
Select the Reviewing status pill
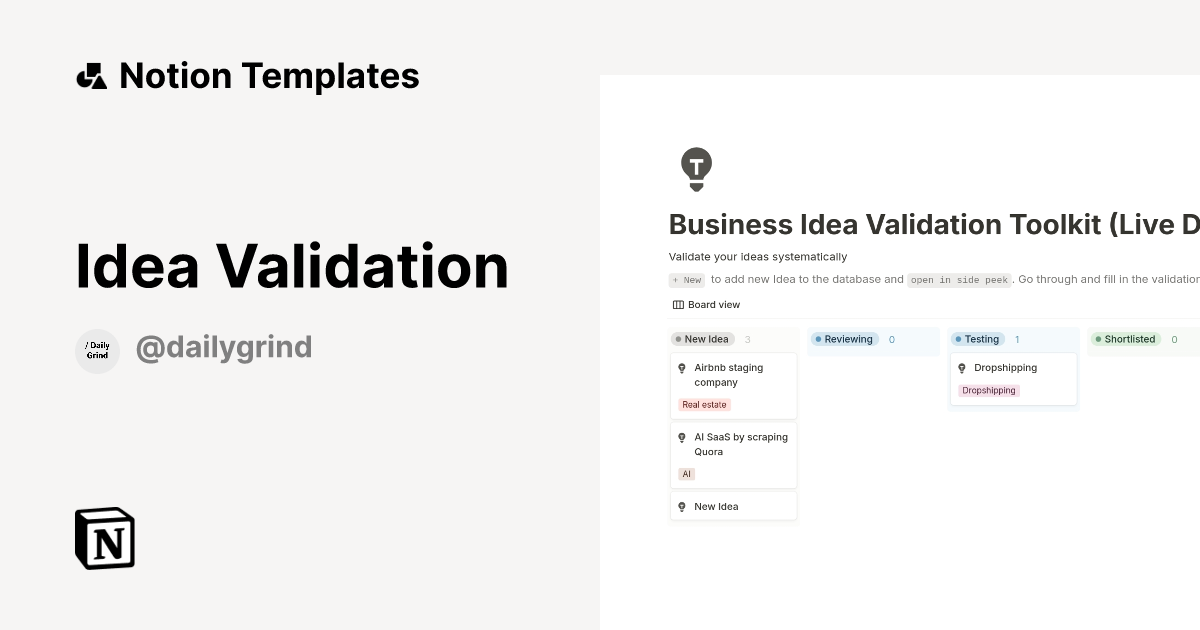tap(844, 339)
